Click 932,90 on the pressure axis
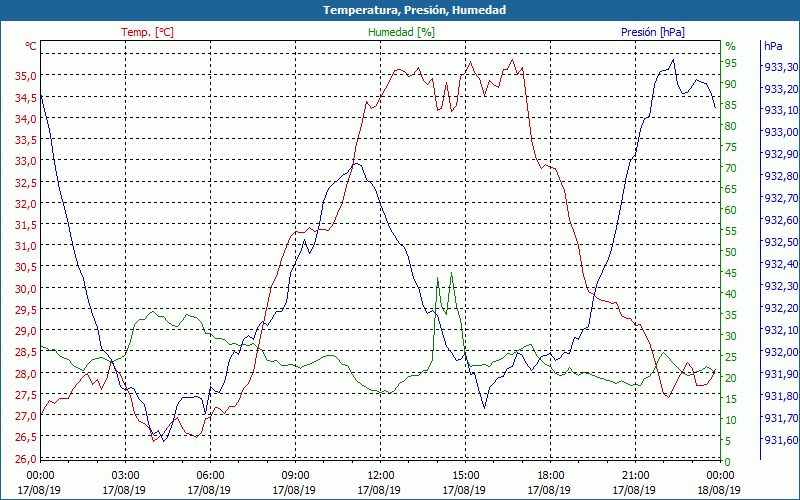Screen dimensions: 800x500 [x=782, y=154]
